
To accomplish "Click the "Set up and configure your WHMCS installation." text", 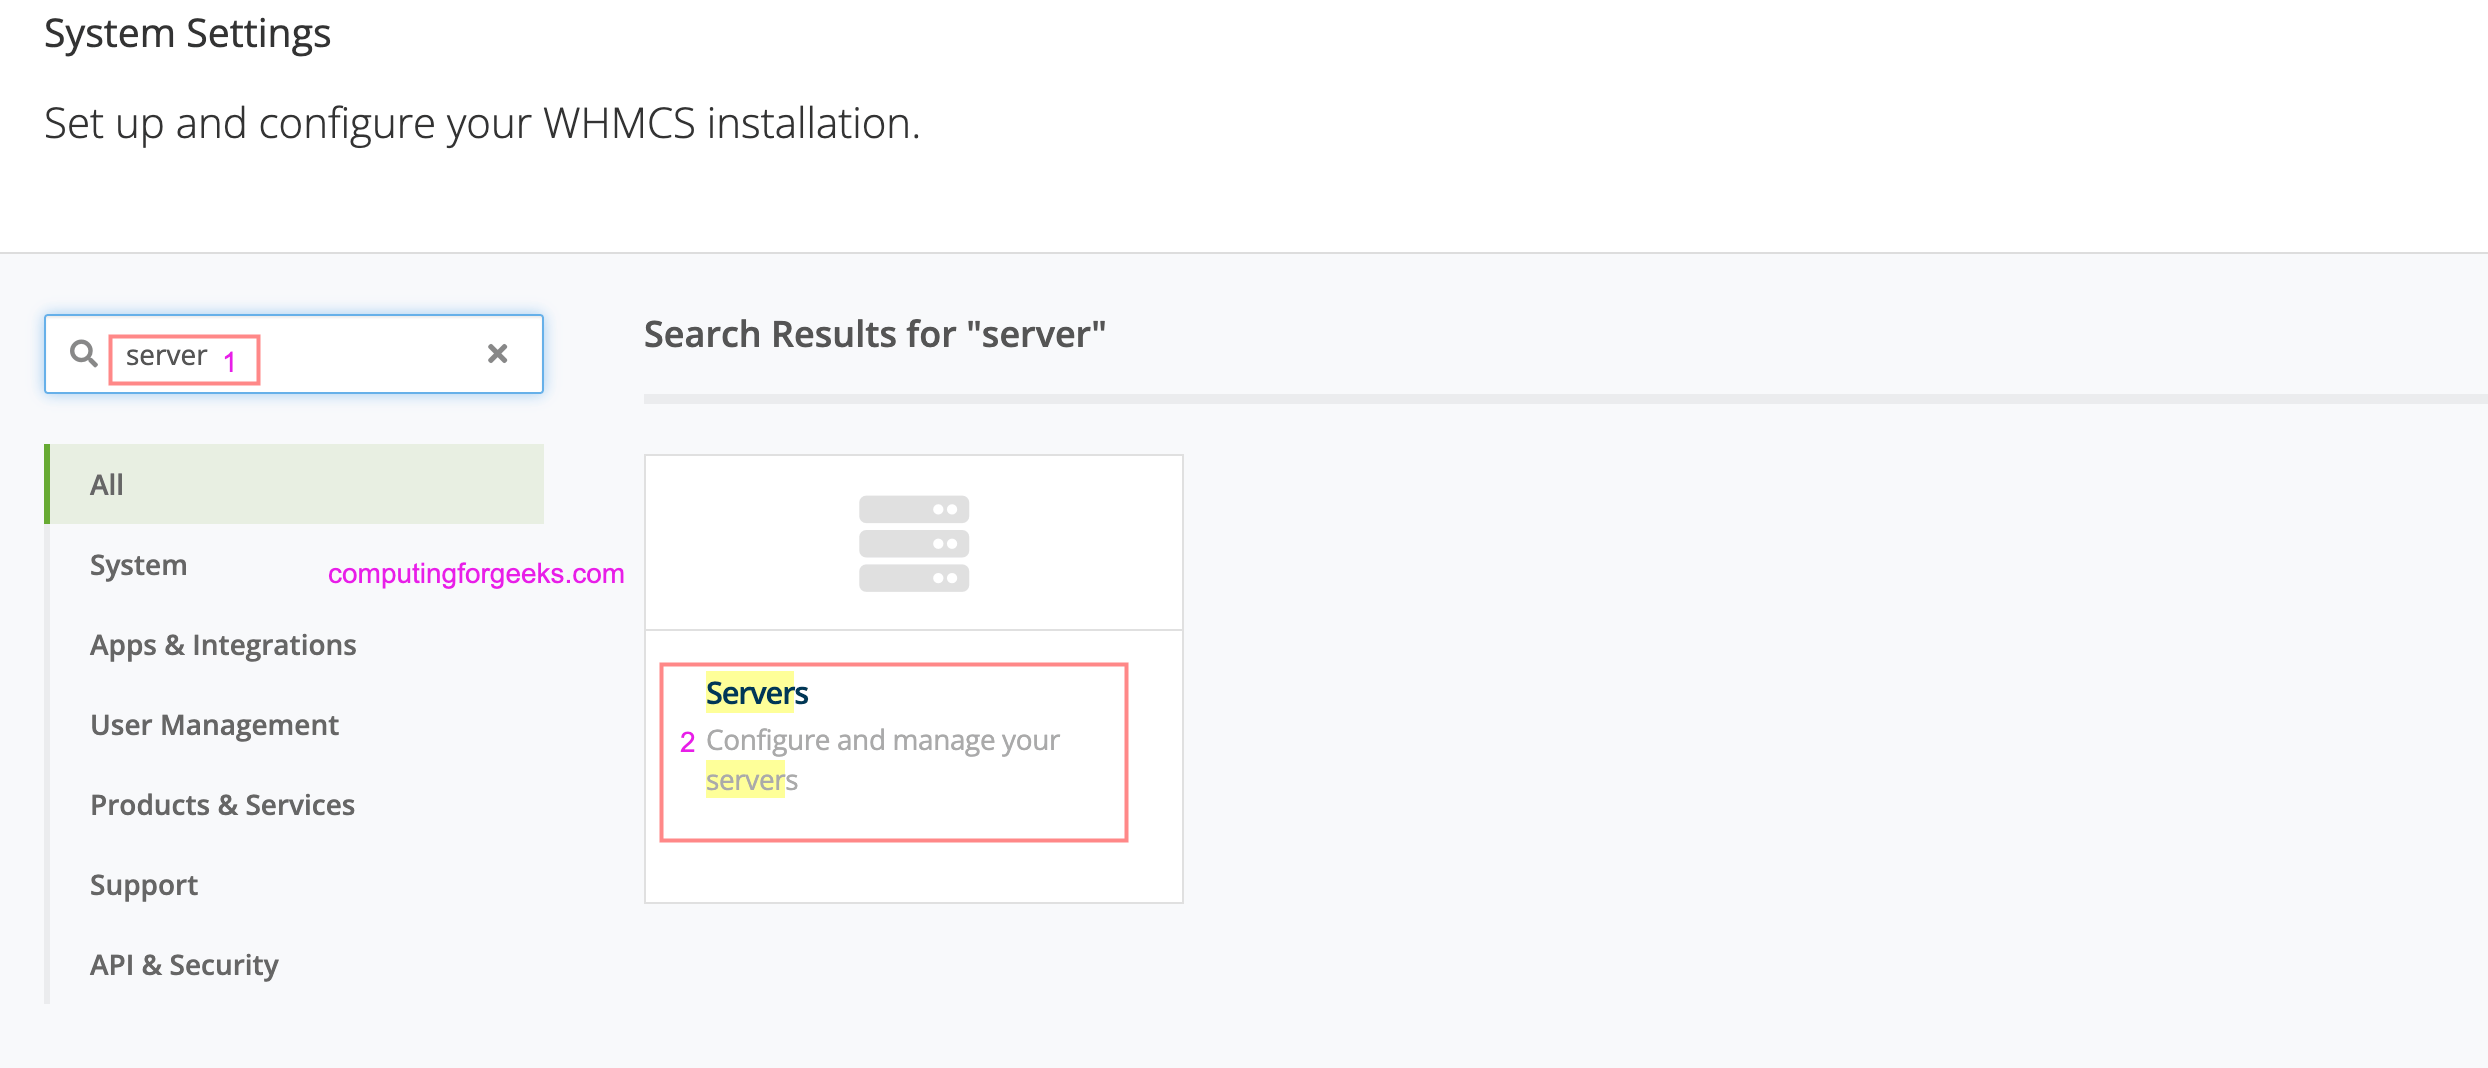I will (x=482, y=124).
